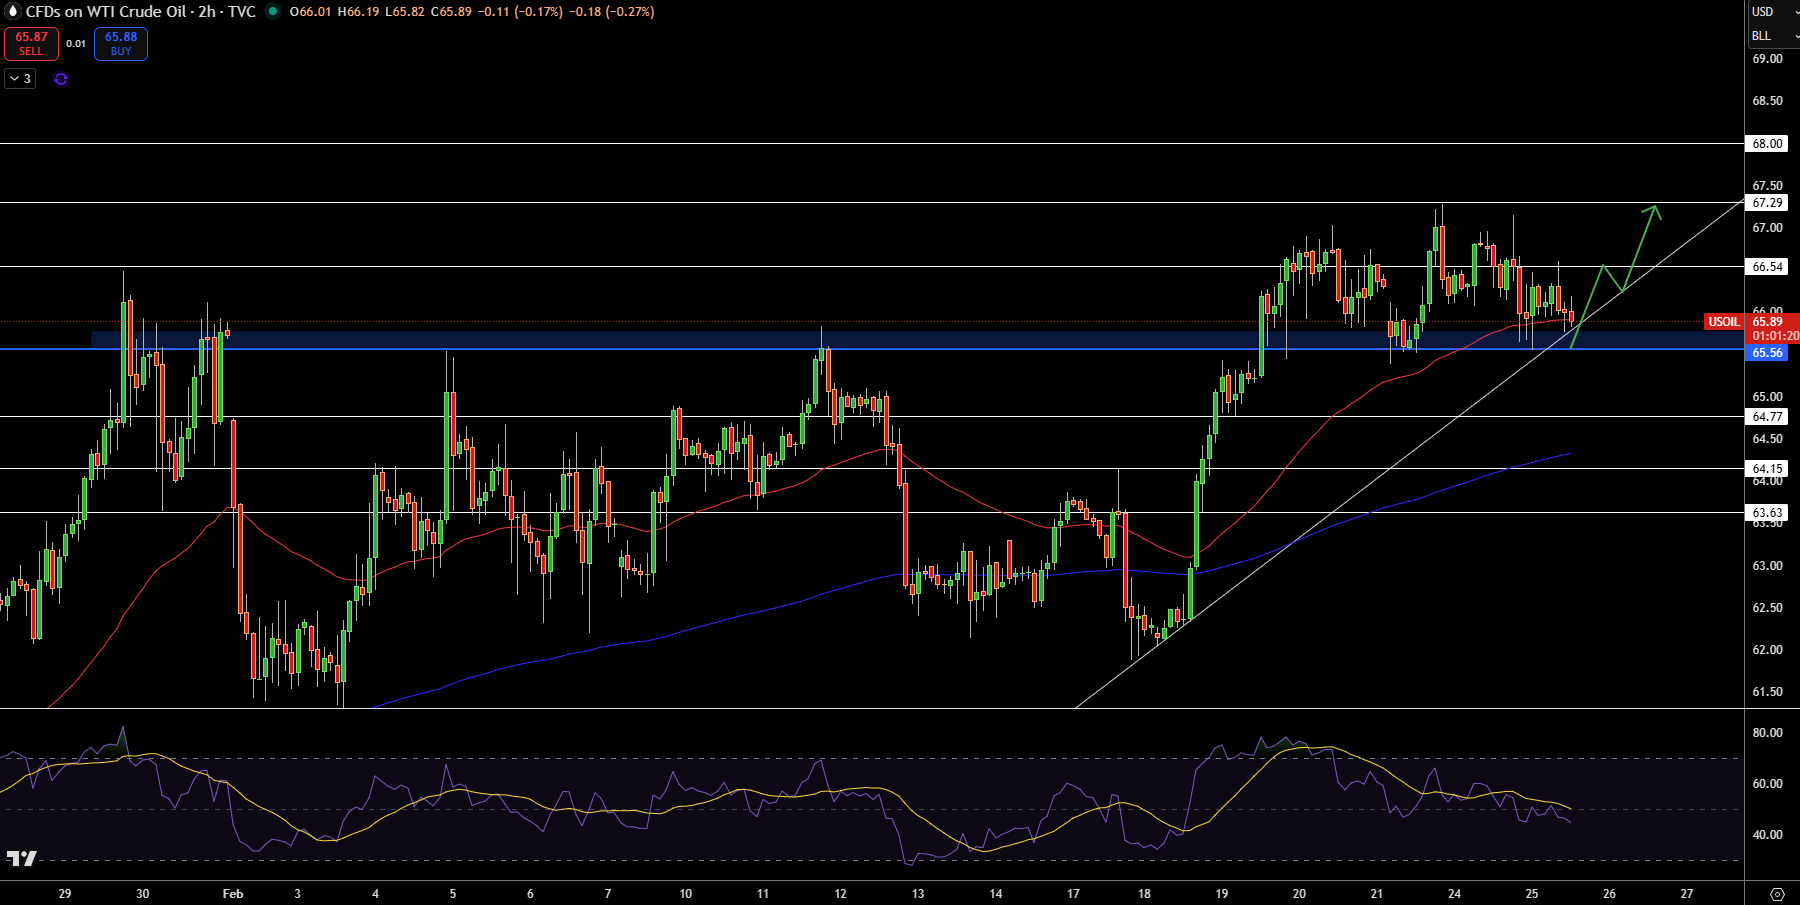The height and width of the screenshot is (905, 1800).
Task: Click the 0.01 spread value
Action: pos(76,44)
